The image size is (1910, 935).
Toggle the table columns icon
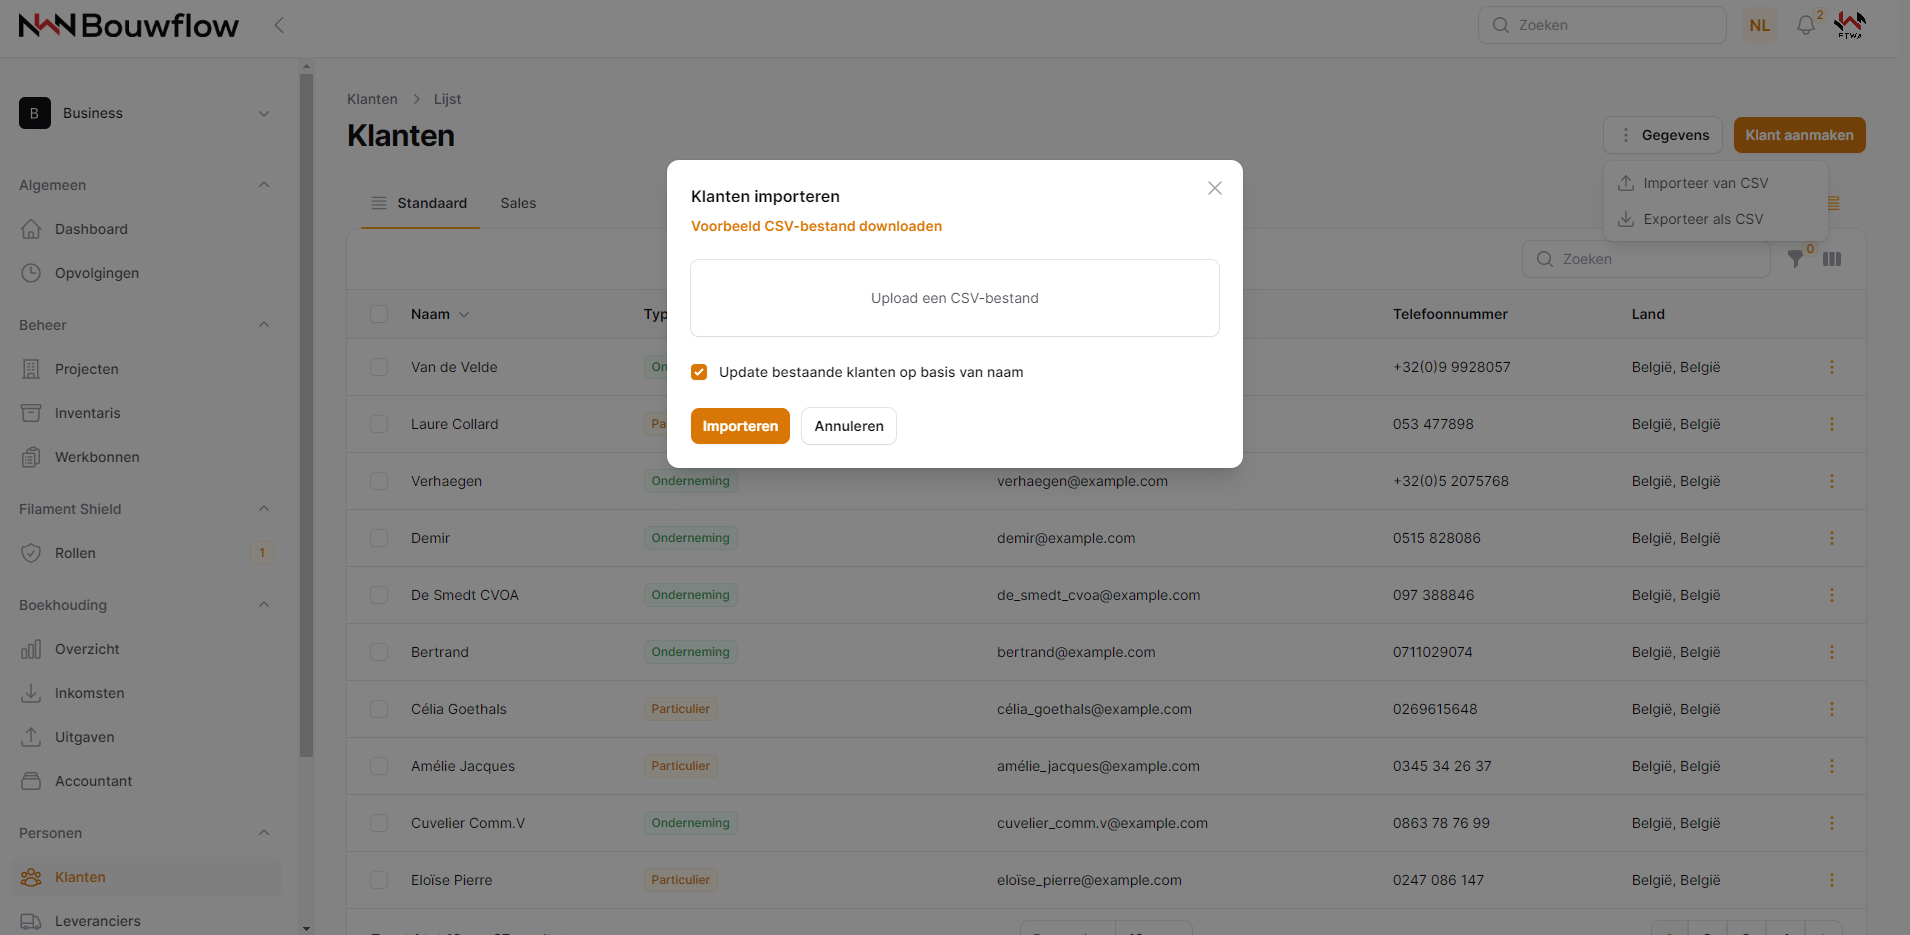click(1832, 259)
